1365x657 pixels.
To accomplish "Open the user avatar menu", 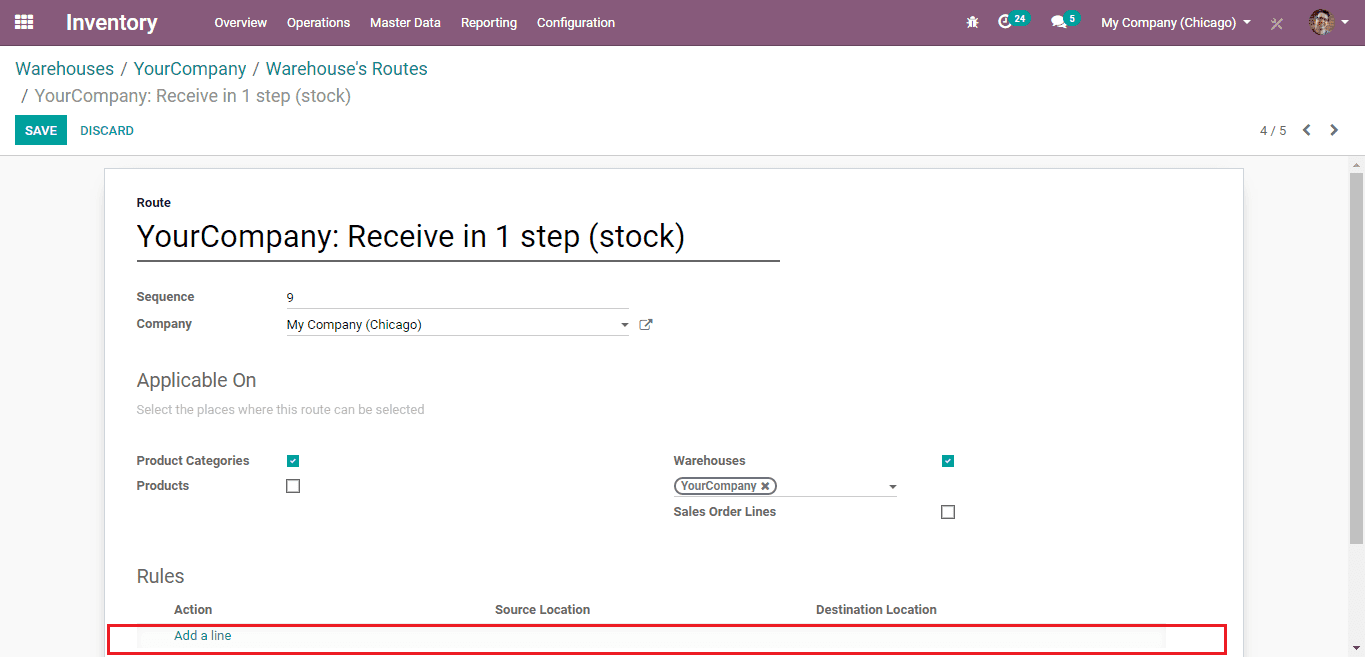I will [x=1329, y=22].
